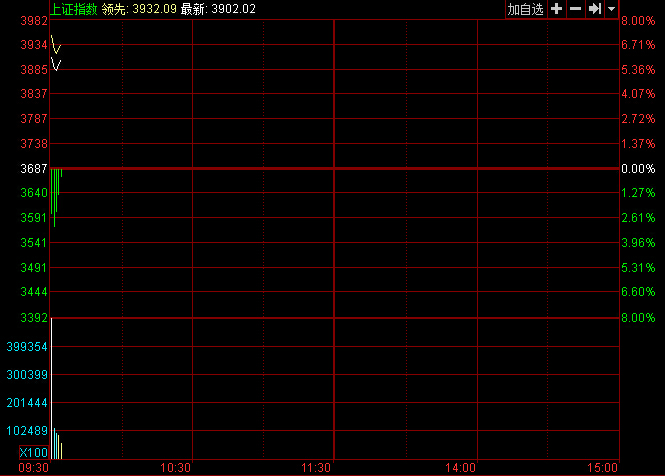
Task: Open the dropdown arrow beside the toolbar icons
Action: pos(611,9)
